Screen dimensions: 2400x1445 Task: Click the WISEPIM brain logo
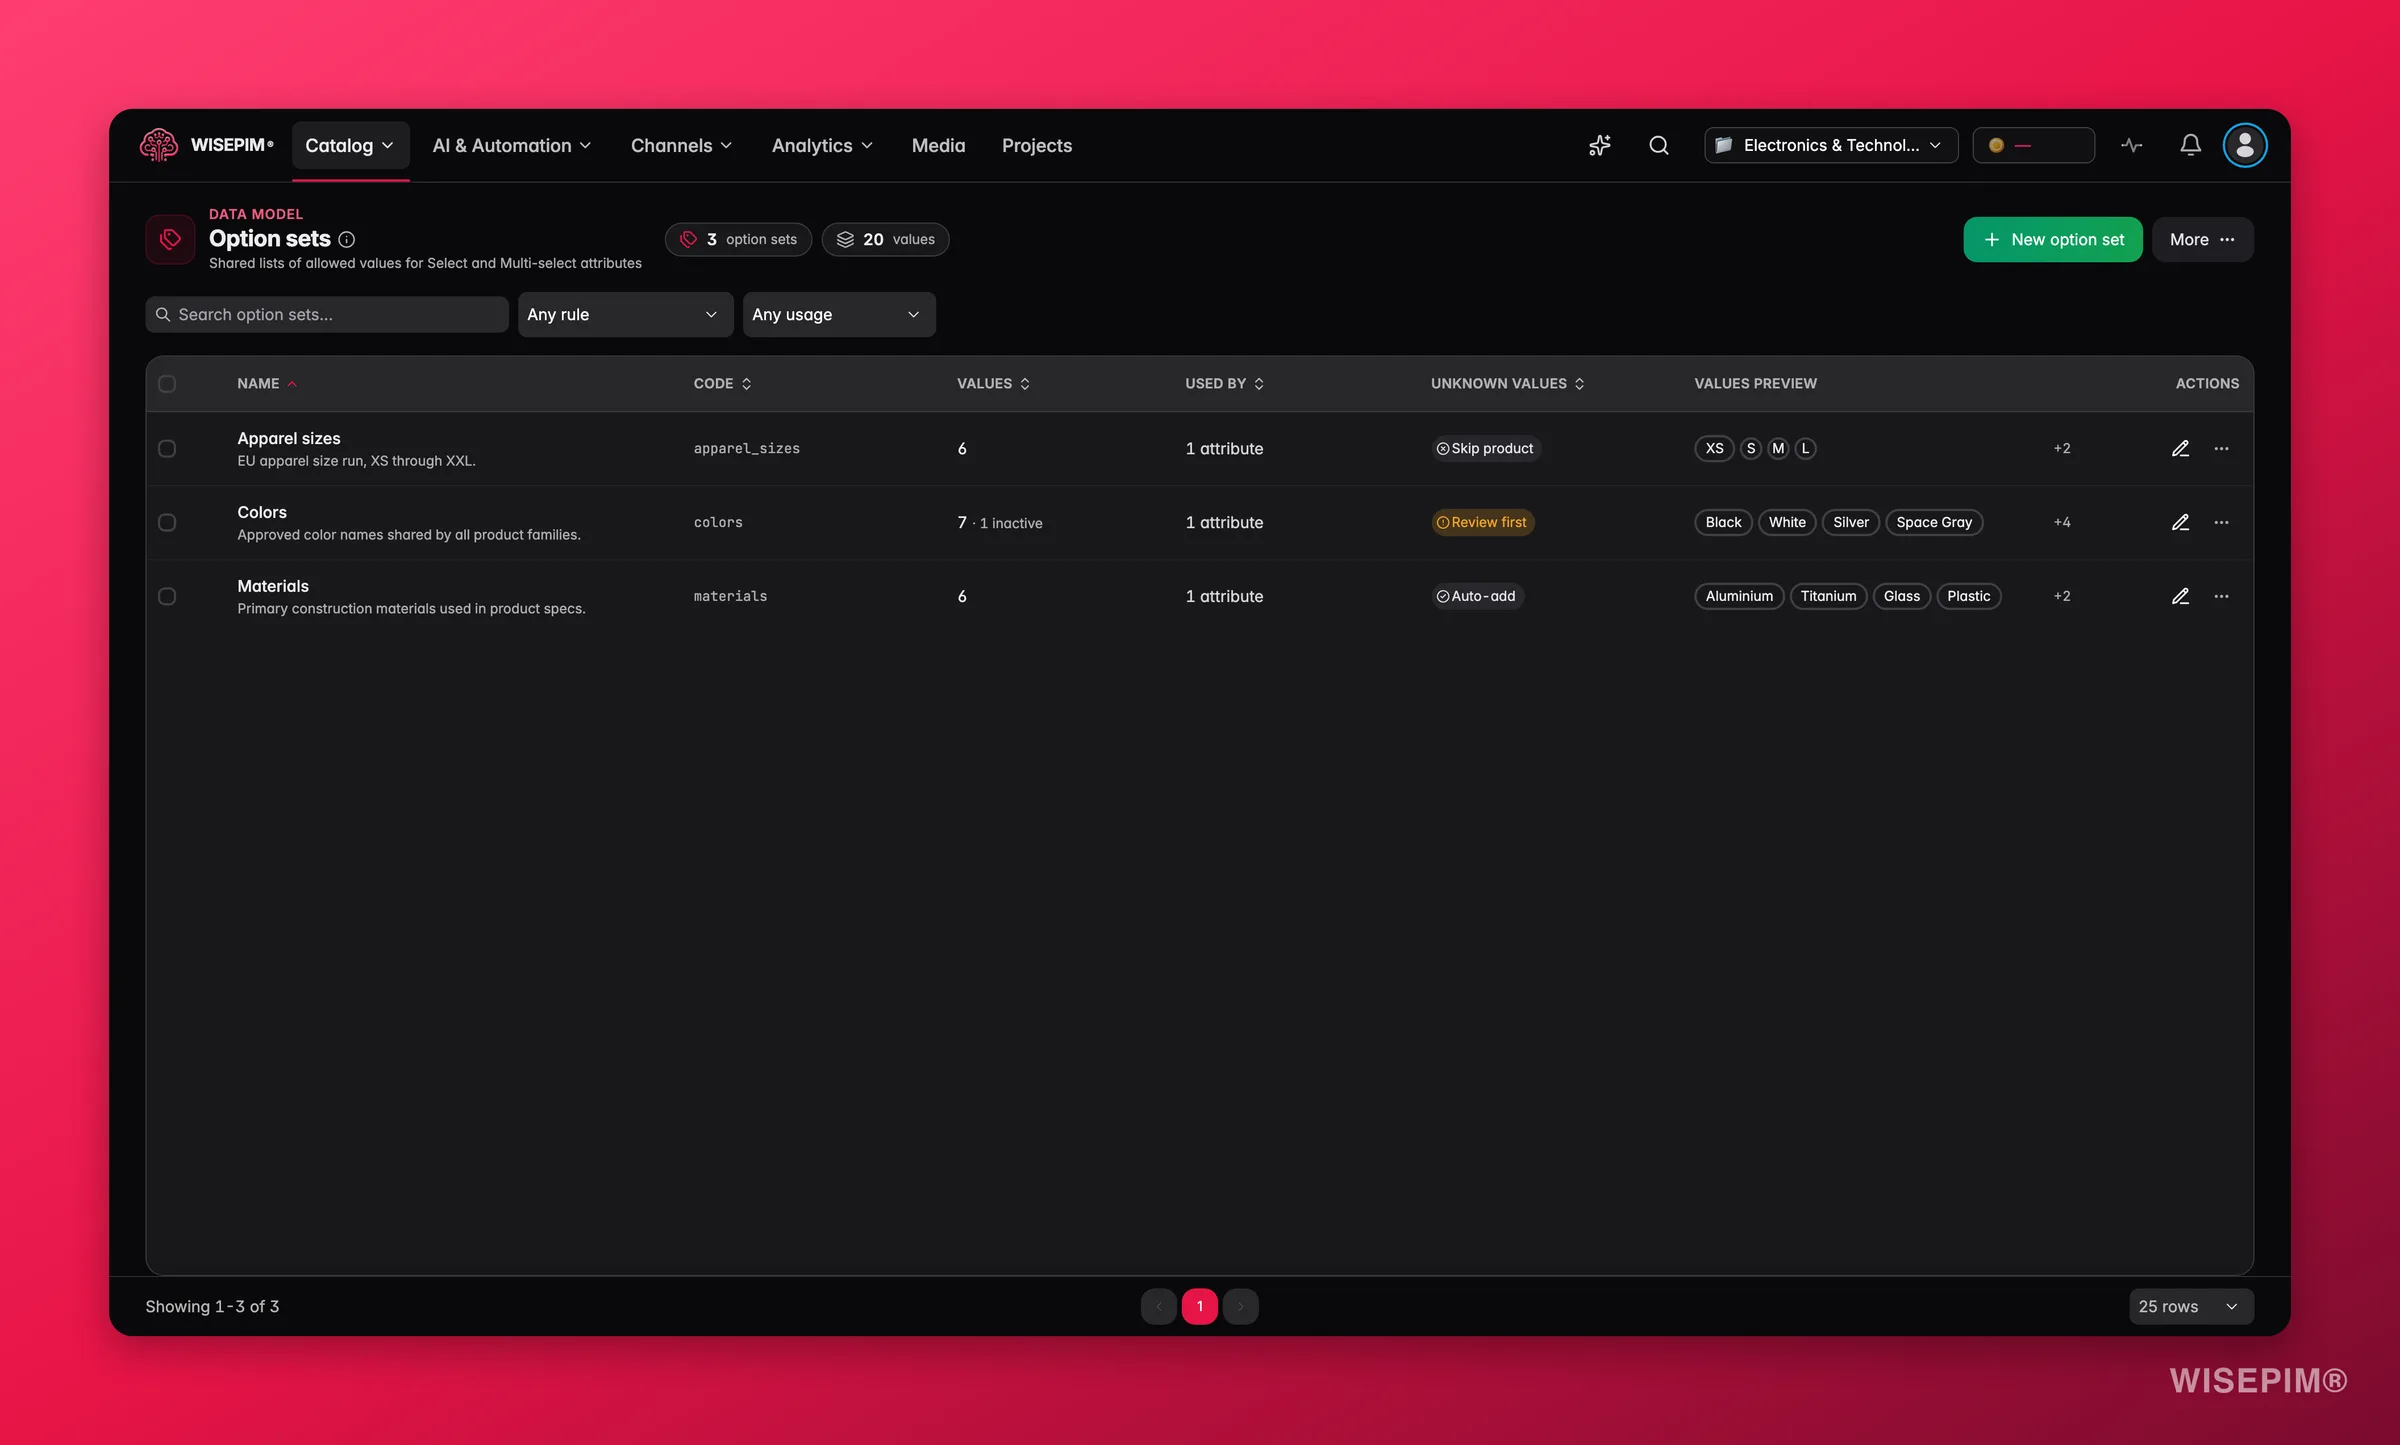158,145
